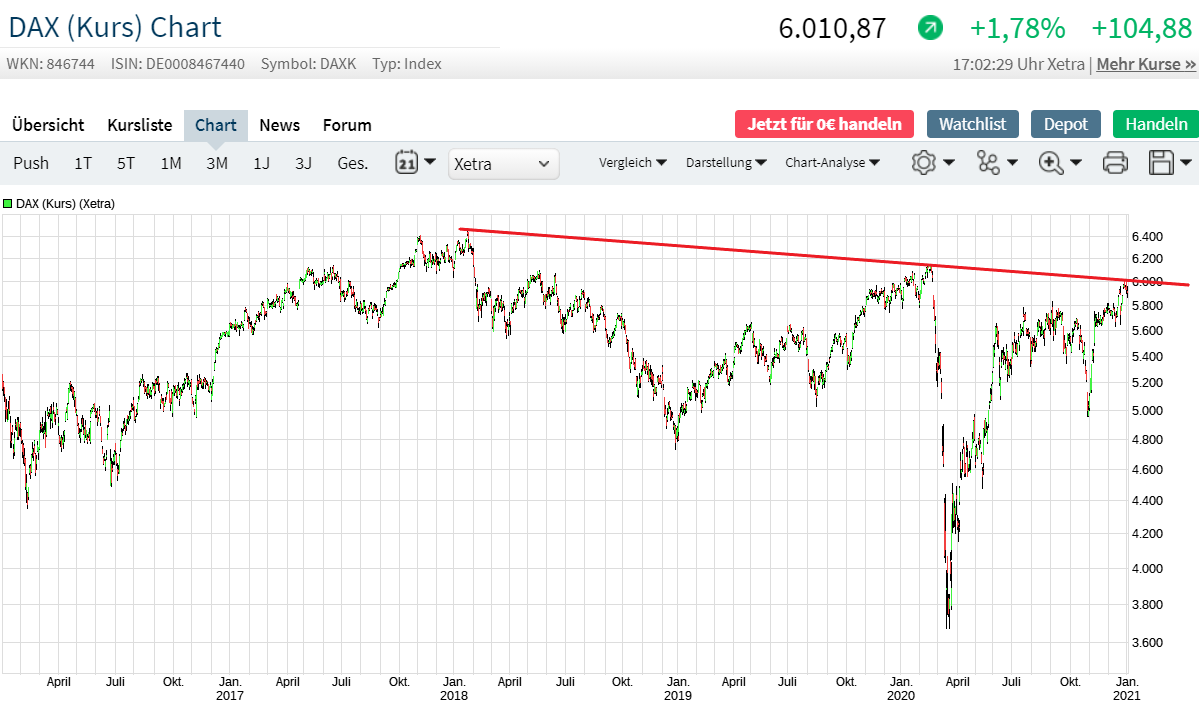Expand the Chart-Analyse menu

click(x=832, y=162)
